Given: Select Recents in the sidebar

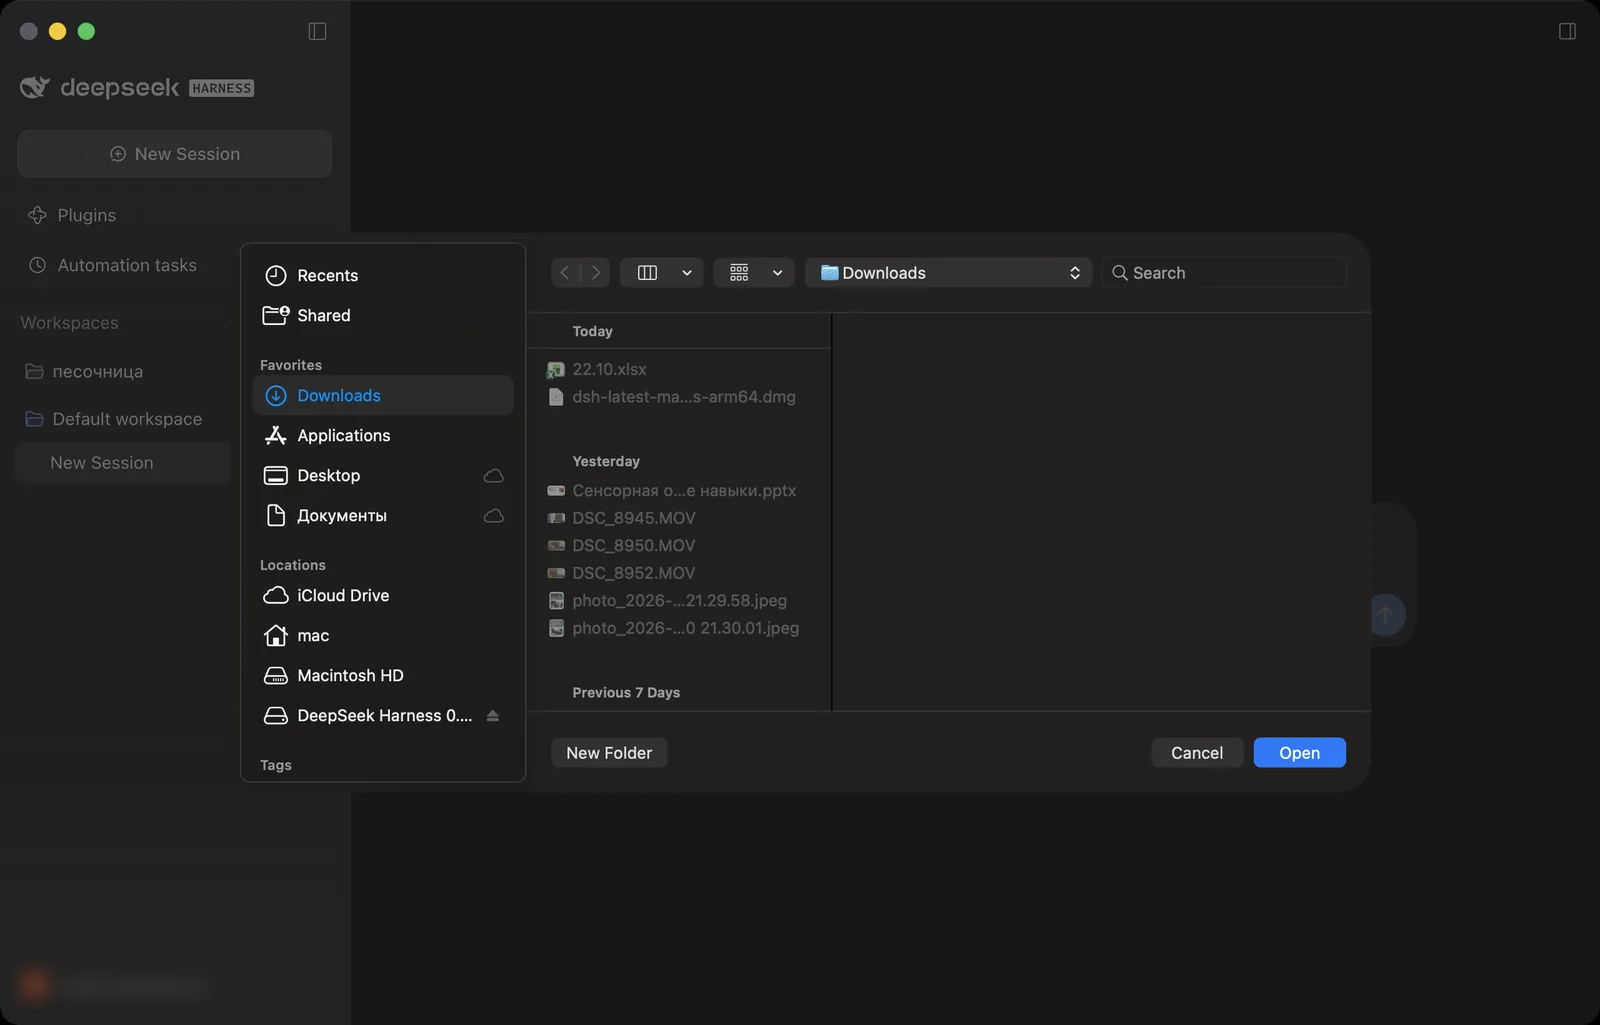Looking at the screenshot, I should (x=383, y=275).
